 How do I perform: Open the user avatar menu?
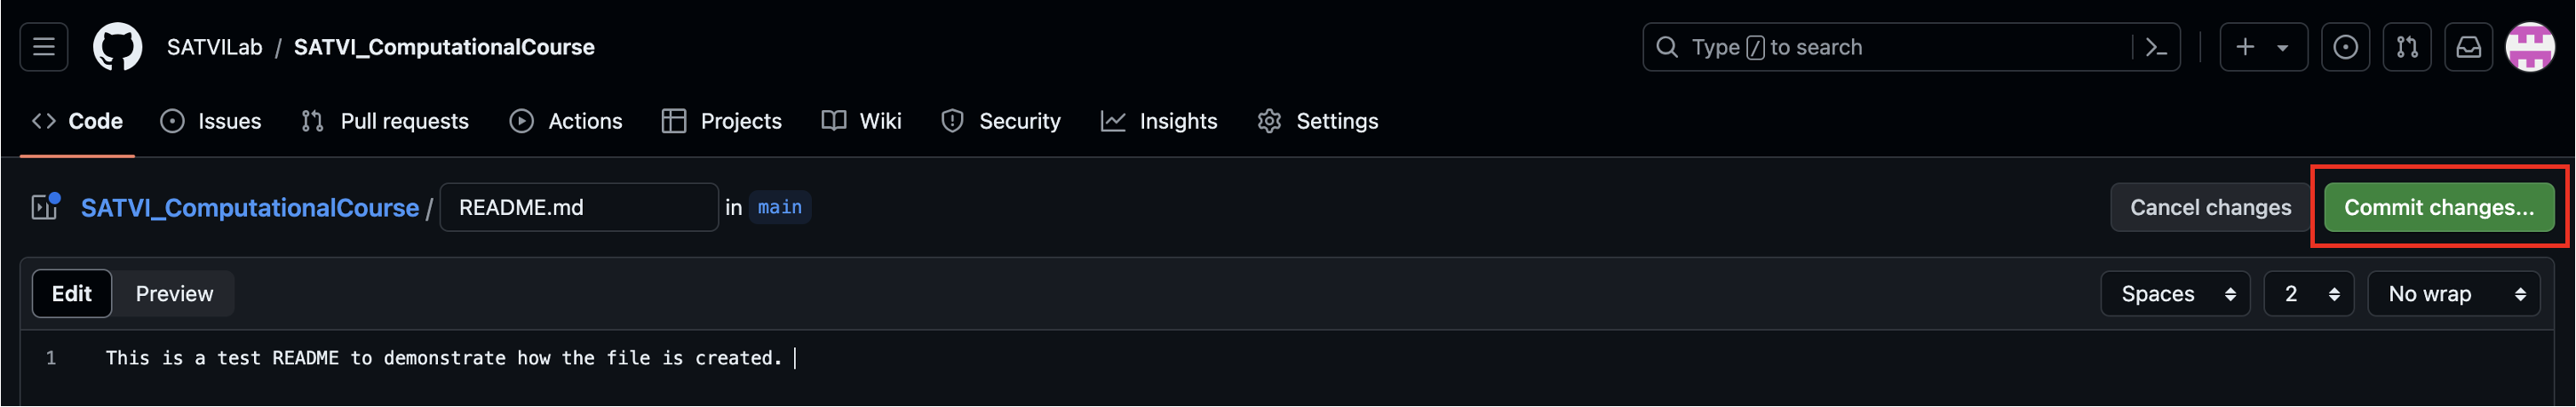[2530, 47]
